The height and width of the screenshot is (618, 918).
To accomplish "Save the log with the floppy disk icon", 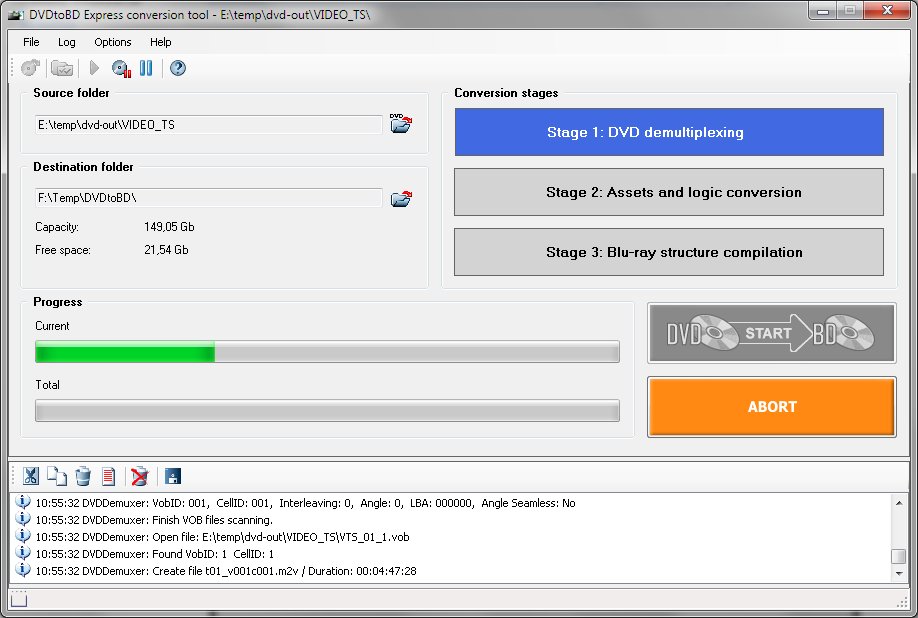I will tap(173, 476).
